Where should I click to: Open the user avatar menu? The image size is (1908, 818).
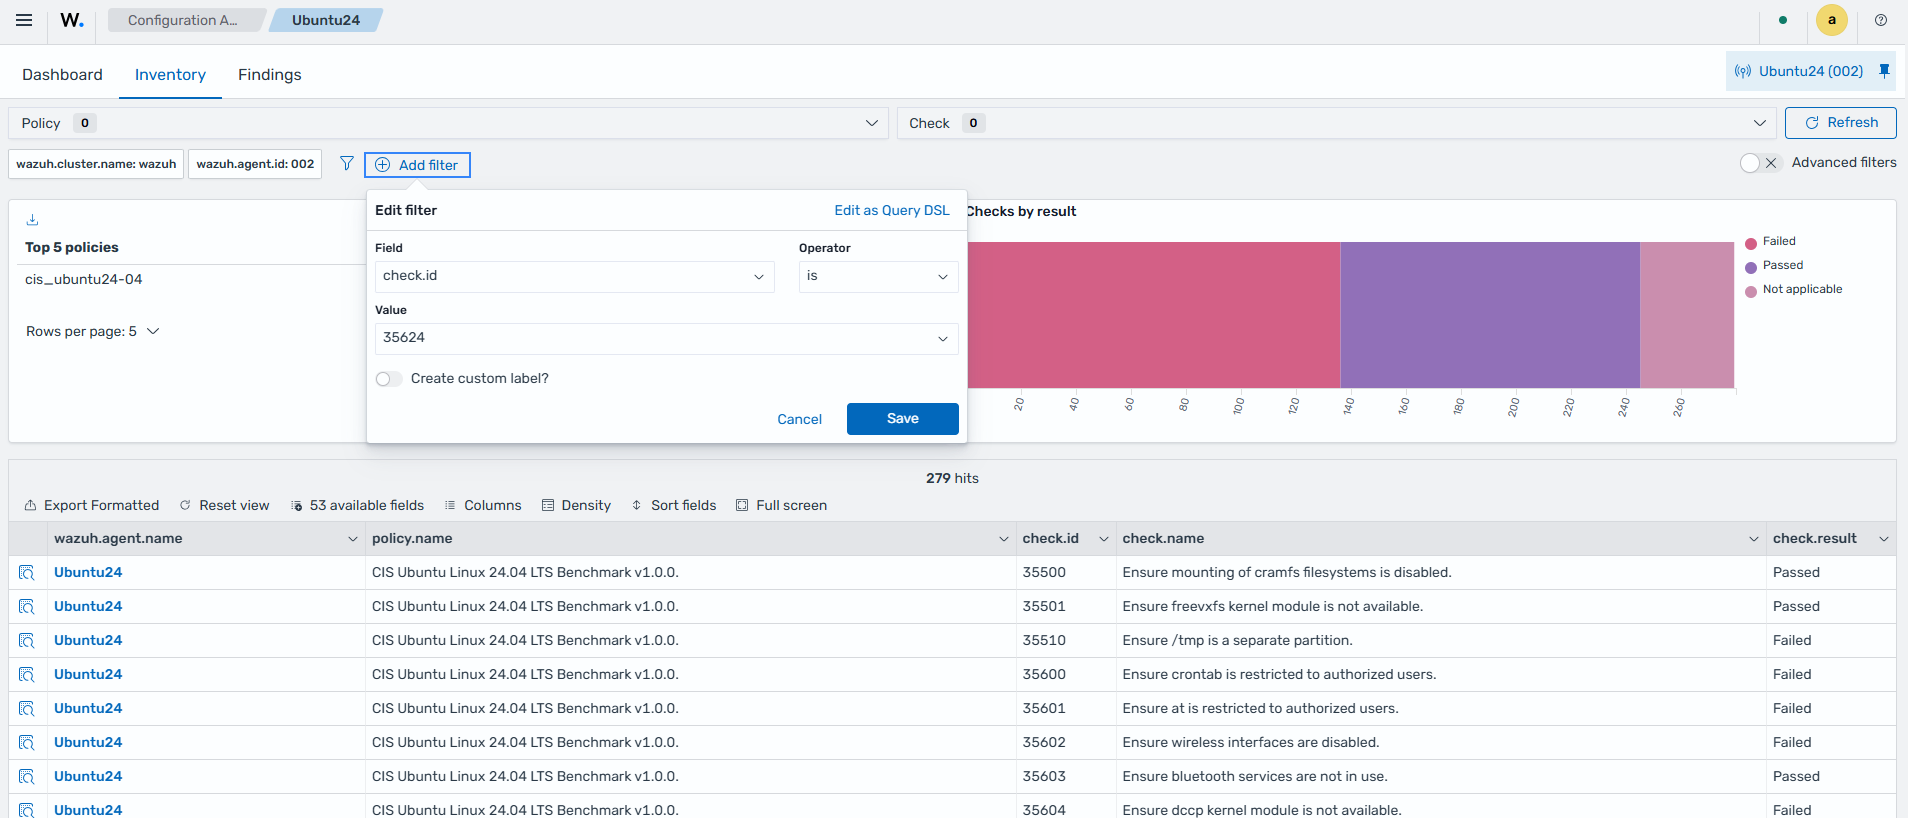coord(1832,20)
